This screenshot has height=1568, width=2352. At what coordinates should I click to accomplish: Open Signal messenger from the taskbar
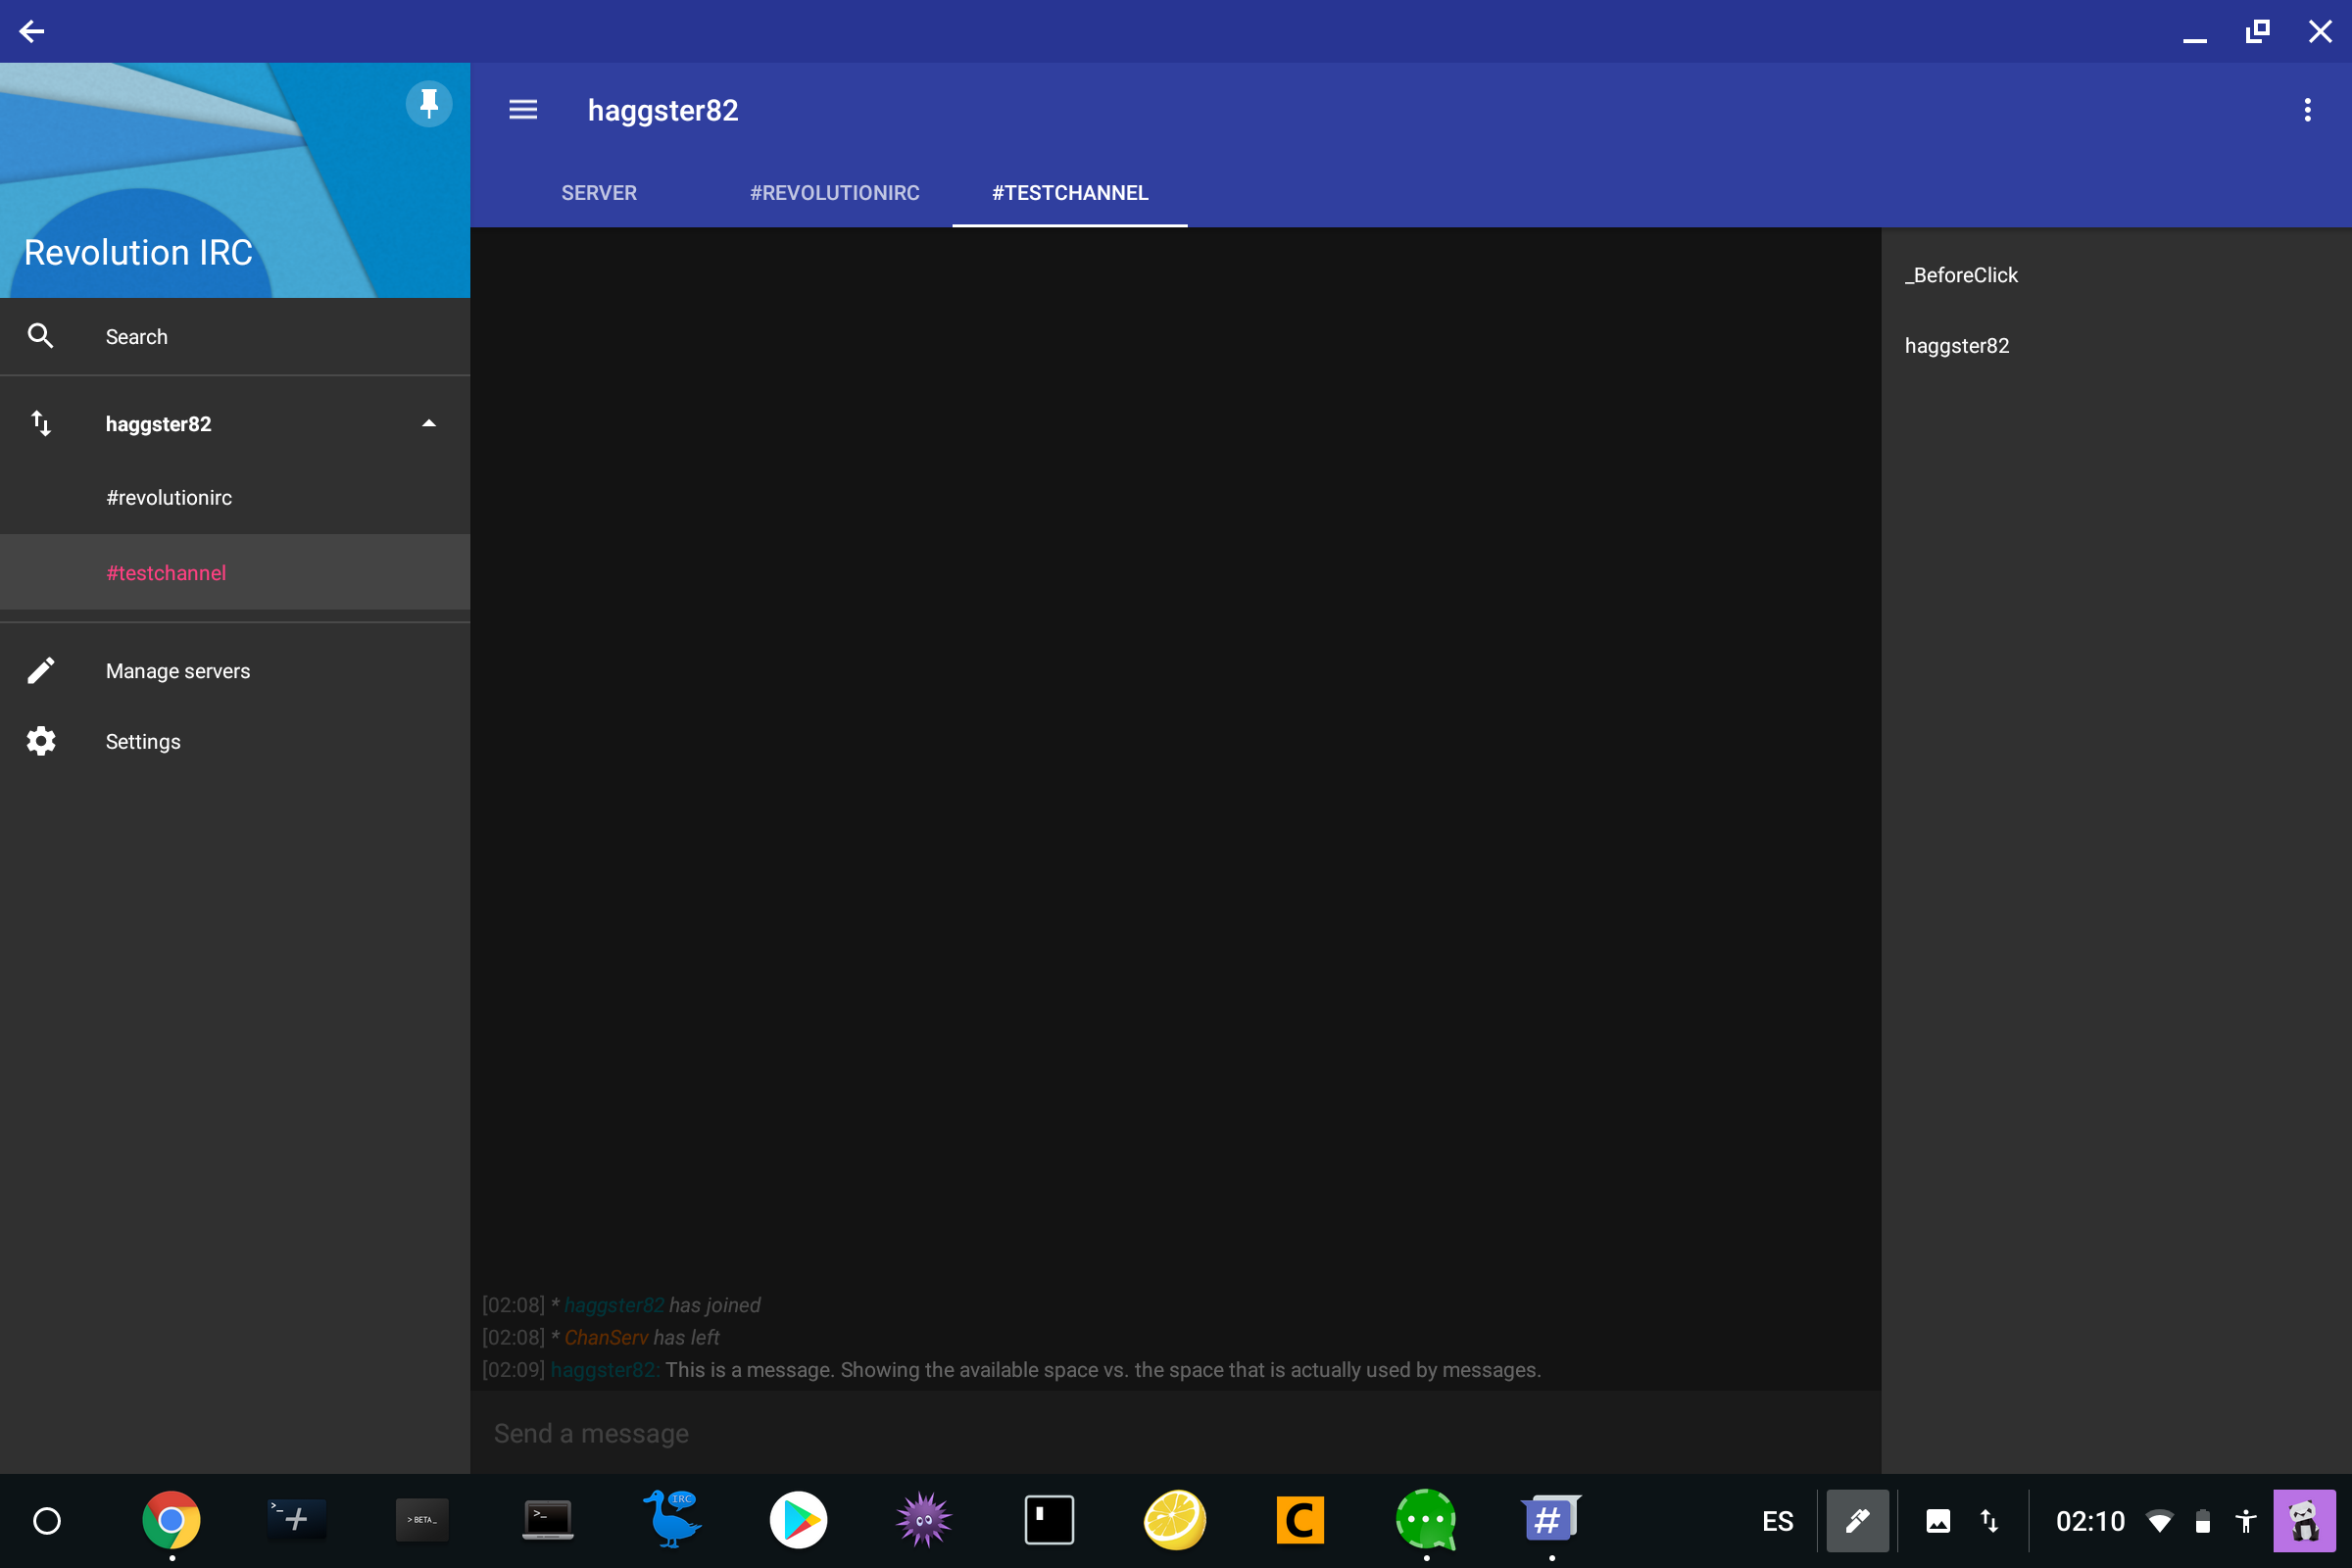(x=1427, y=1519)
